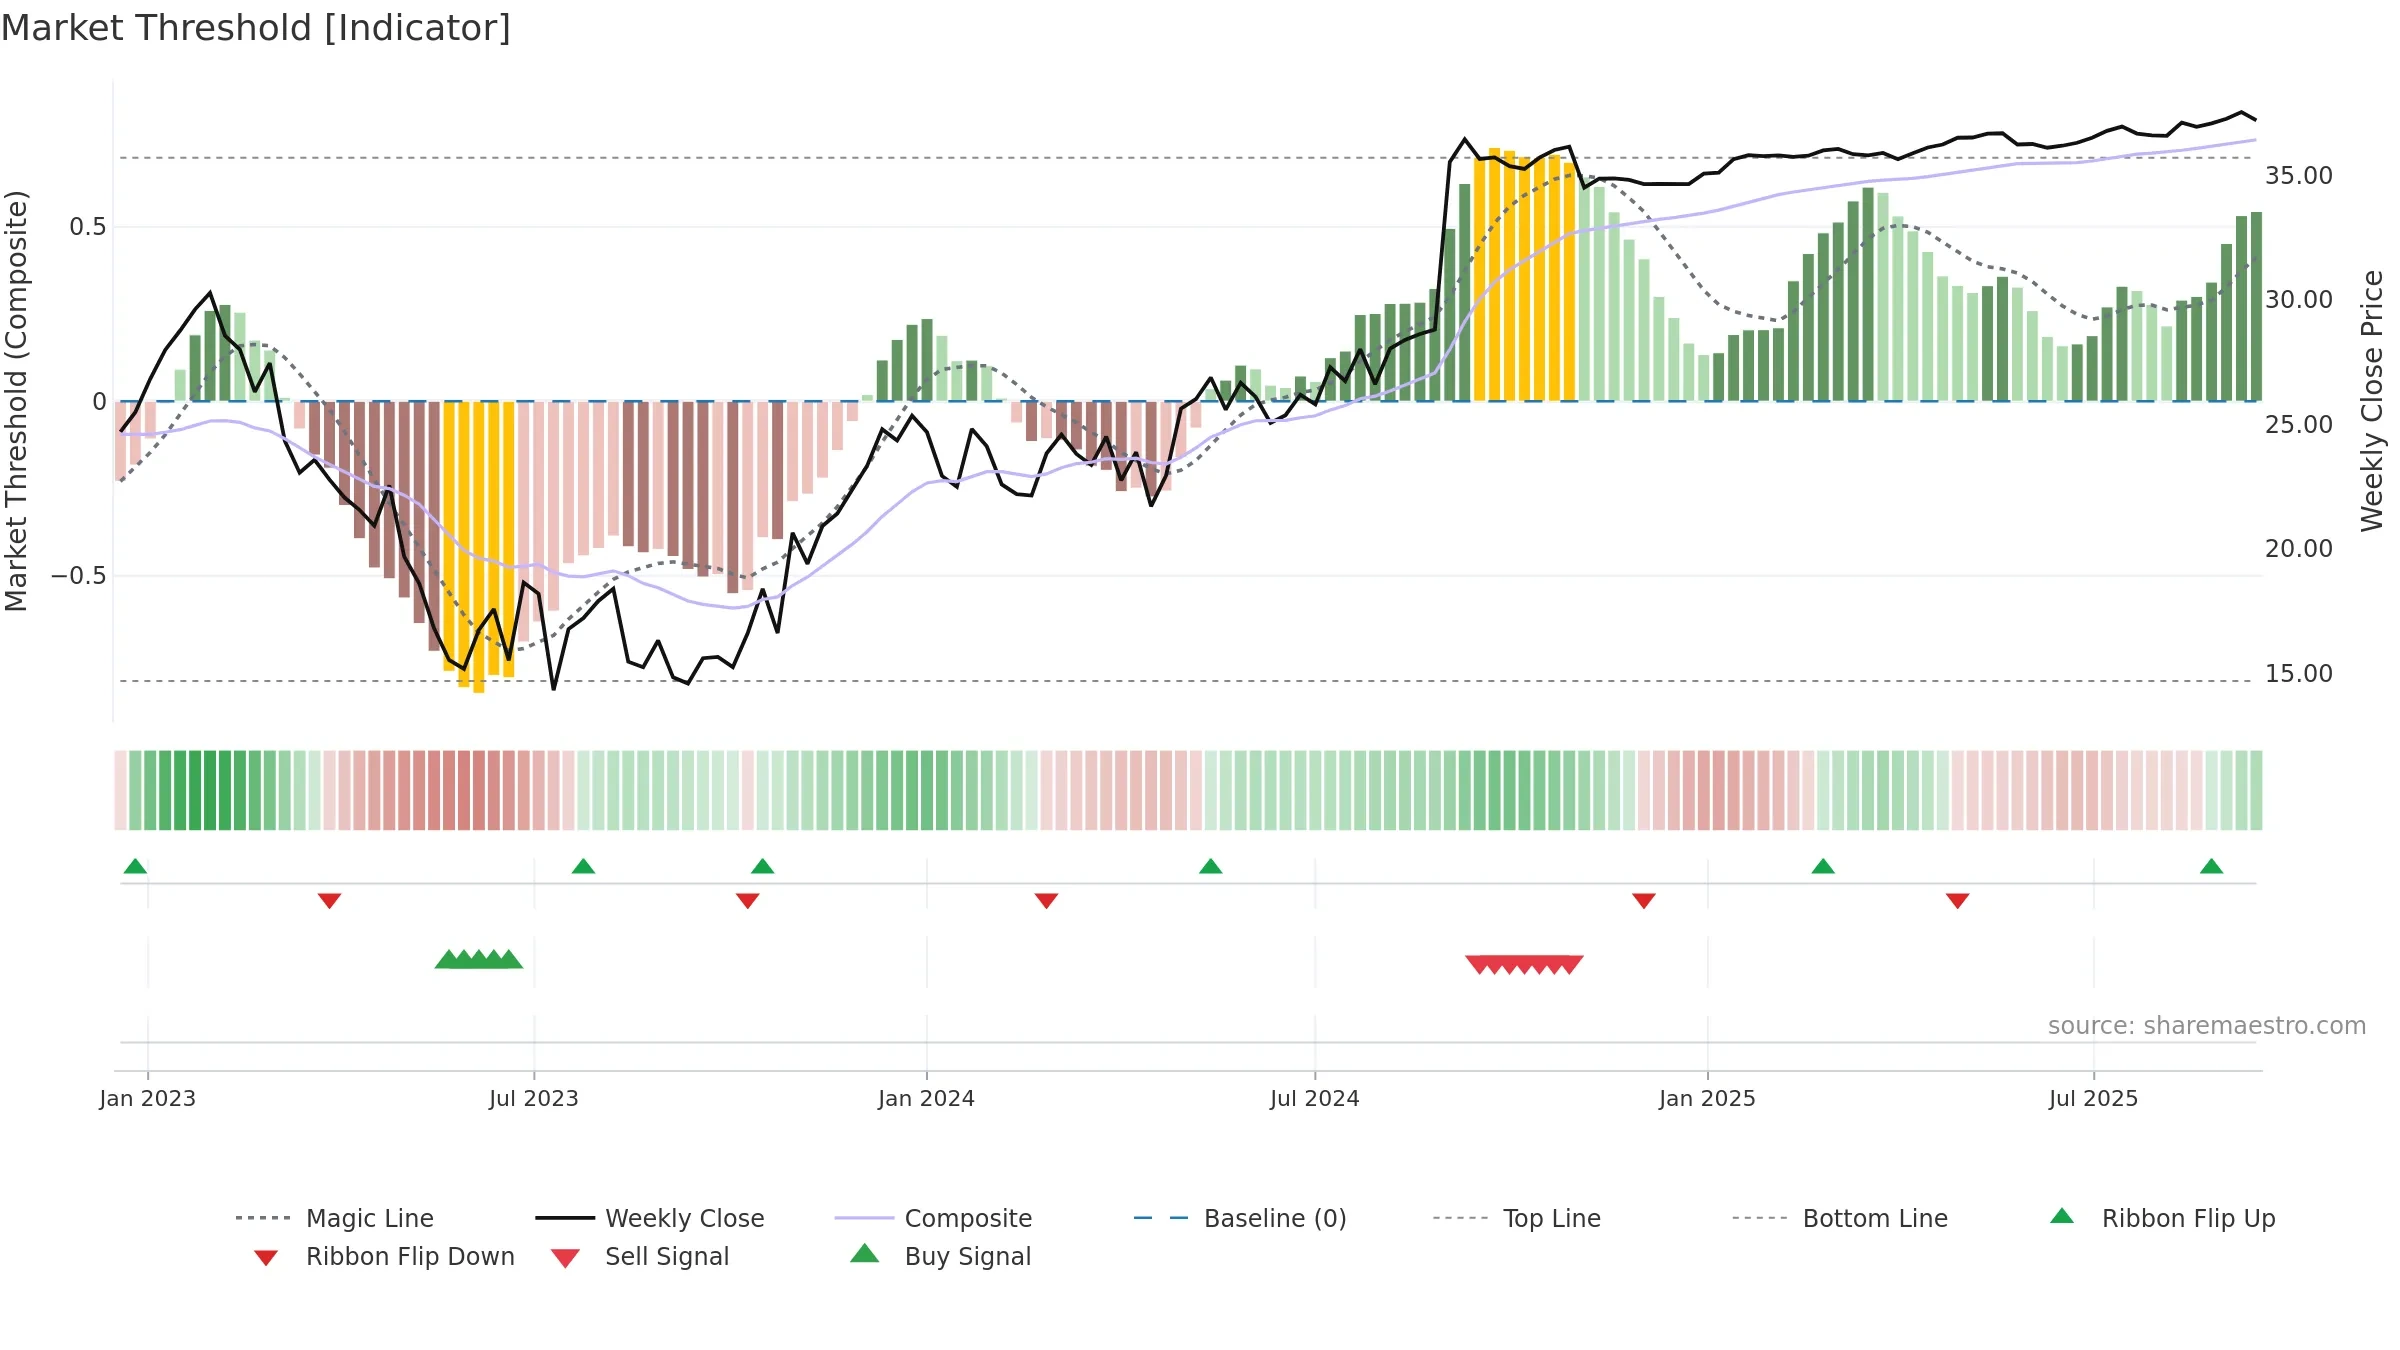Viewport: 2400px width, 1350px height.
Task: Click the 30.00 price axis label
Action: [x=2299, y=300]
